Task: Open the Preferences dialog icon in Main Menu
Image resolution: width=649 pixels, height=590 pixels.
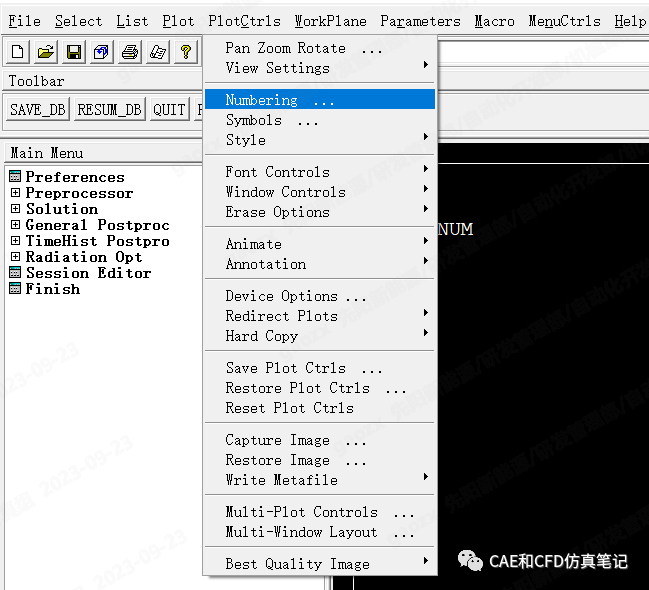Action: (15, 176)
